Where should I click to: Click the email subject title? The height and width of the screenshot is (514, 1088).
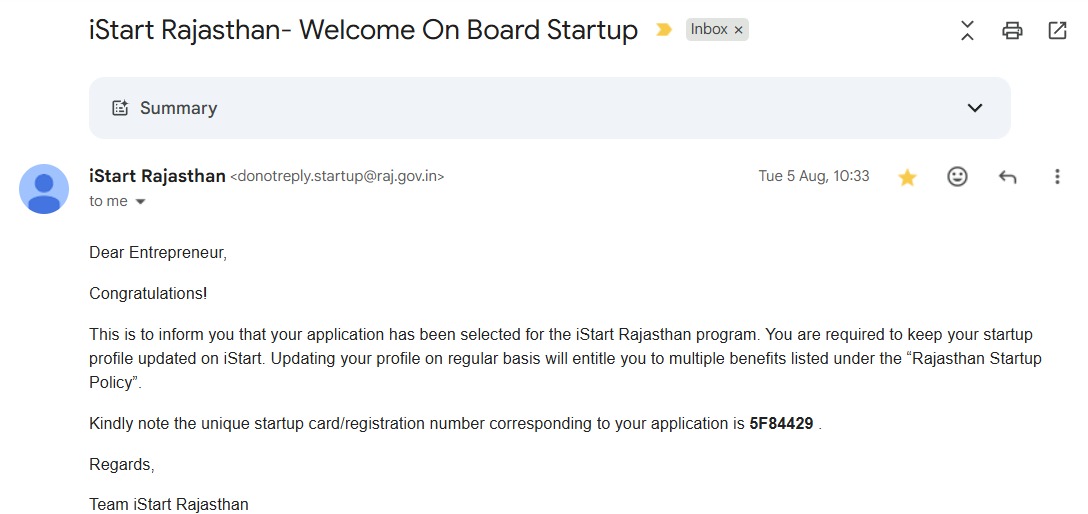point(364,30)
